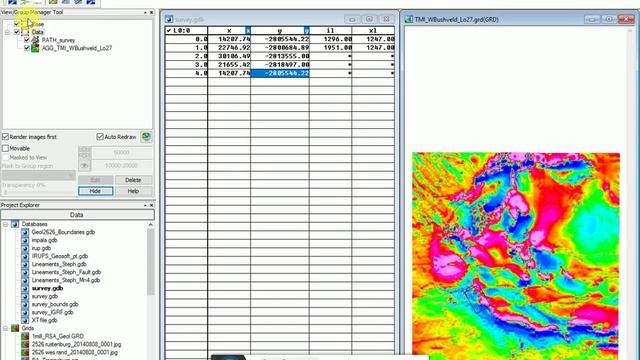Click the Databases folder icon in Project Explorer

click(x=15, y=224)
